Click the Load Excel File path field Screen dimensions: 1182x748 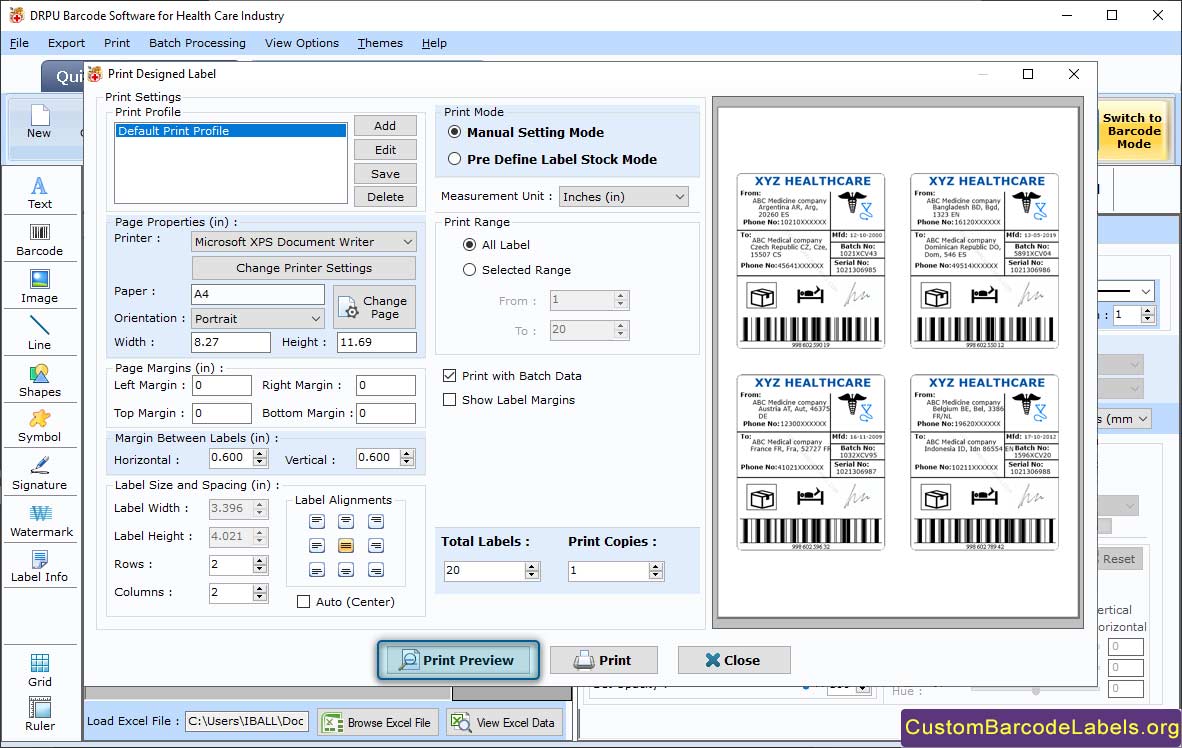click(247, 721)
